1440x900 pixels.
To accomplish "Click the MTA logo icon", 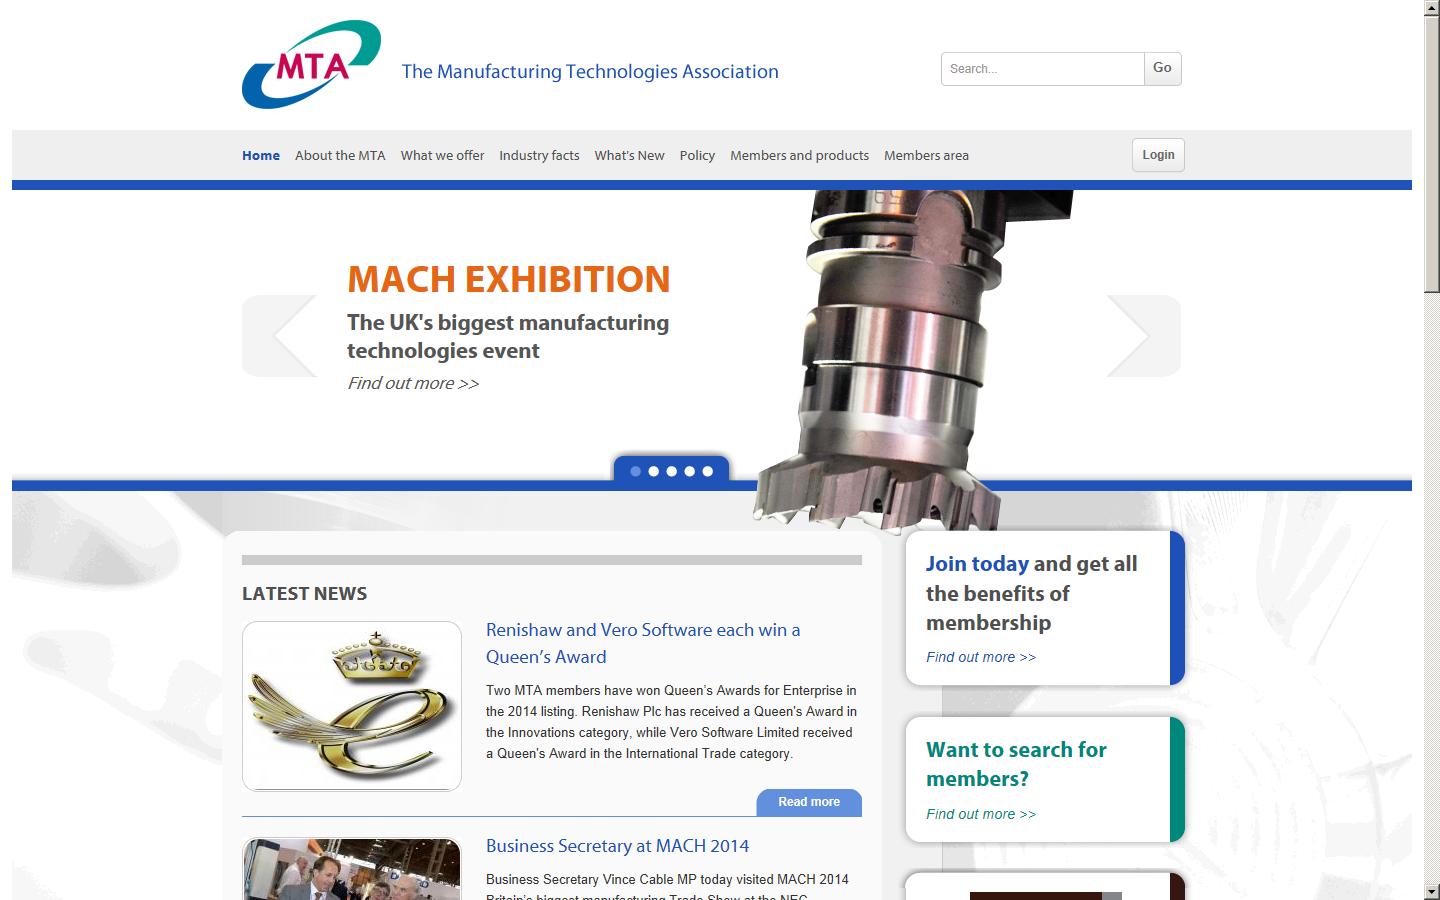I will coord(311,65).
